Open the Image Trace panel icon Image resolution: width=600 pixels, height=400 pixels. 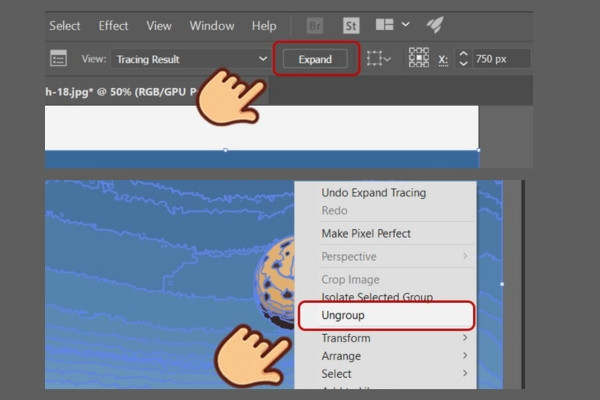[x=58, y=59]
